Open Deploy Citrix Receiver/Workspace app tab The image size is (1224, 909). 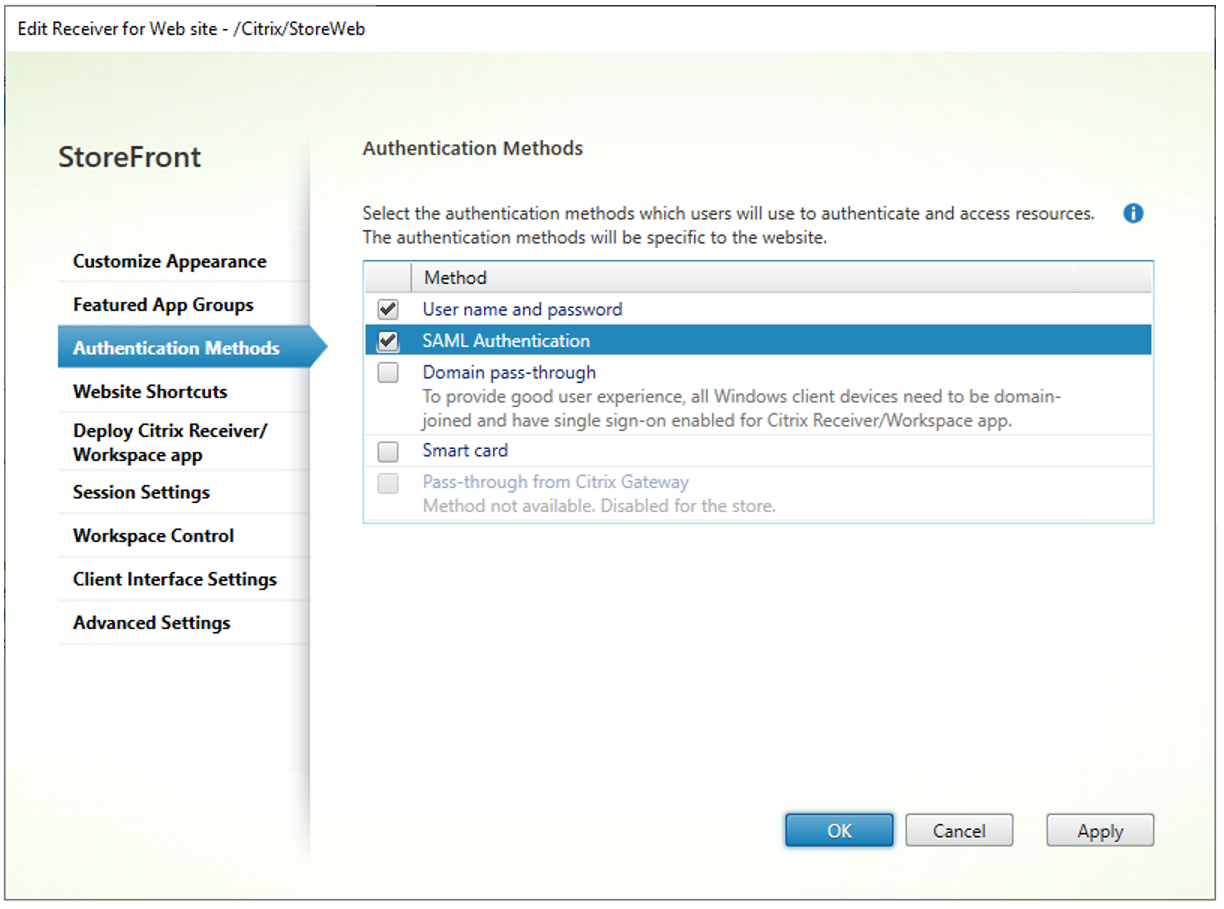170,443
